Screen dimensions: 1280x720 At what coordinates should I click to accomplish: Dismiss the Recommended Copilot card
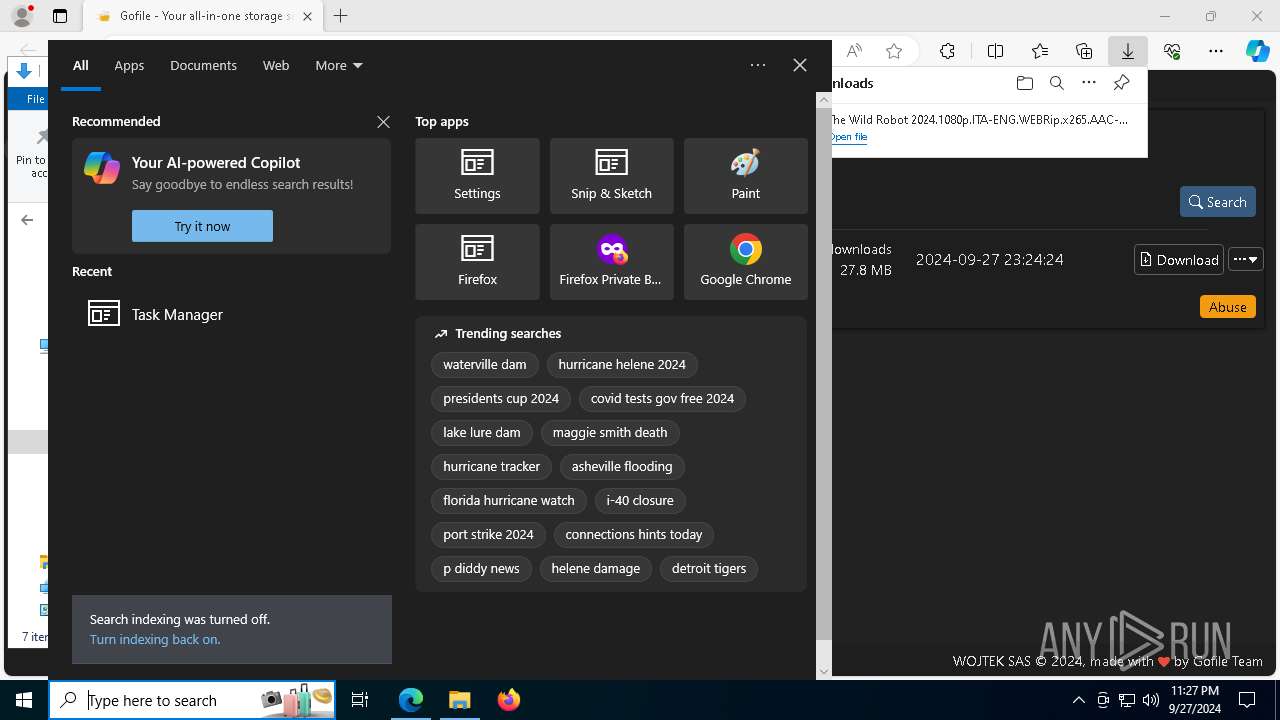(x=383, y=122)
